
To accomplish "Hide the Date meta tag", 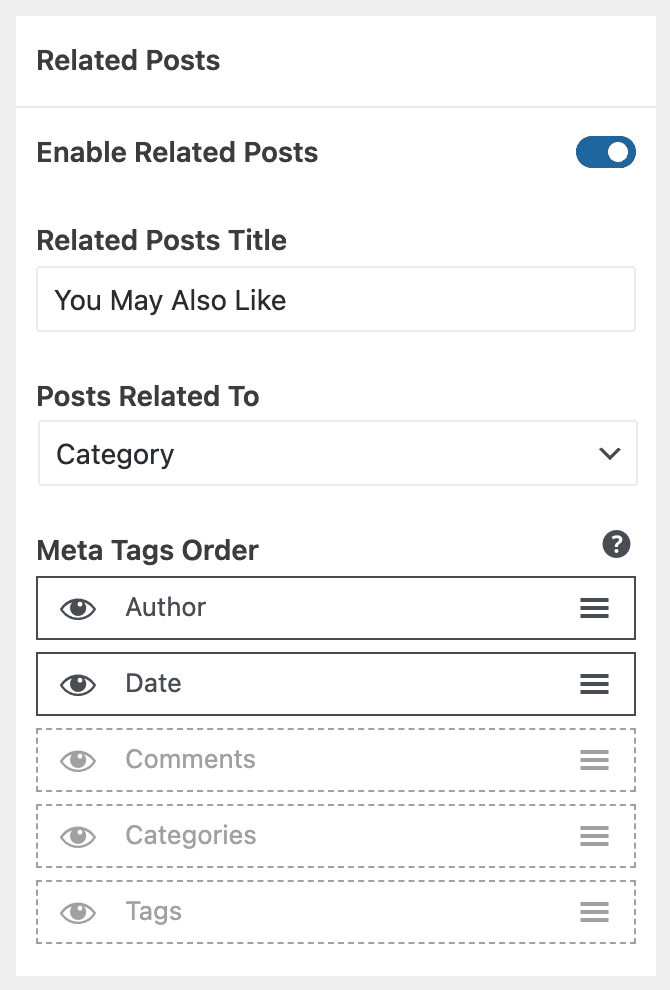I will pos(78,684).
